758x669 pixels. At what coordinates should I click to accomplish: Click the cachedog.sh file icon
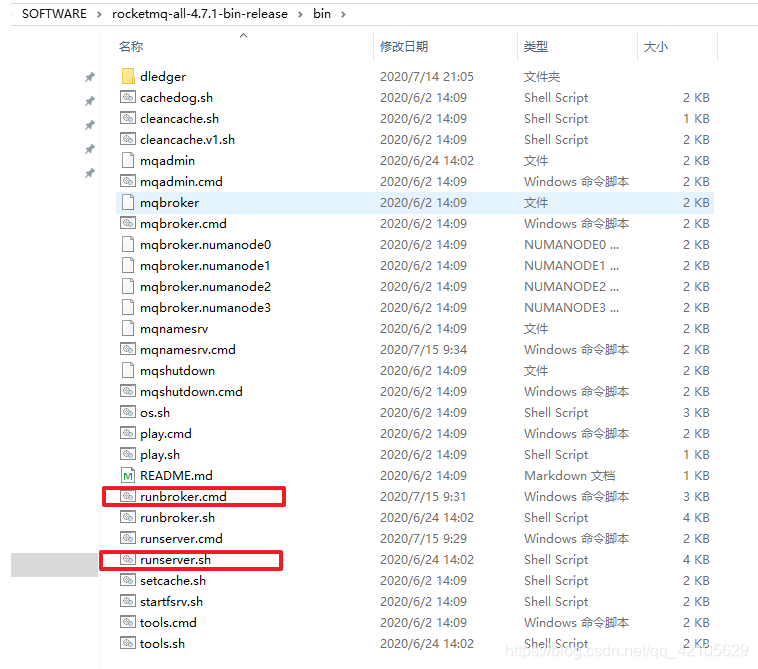(128, 97)
